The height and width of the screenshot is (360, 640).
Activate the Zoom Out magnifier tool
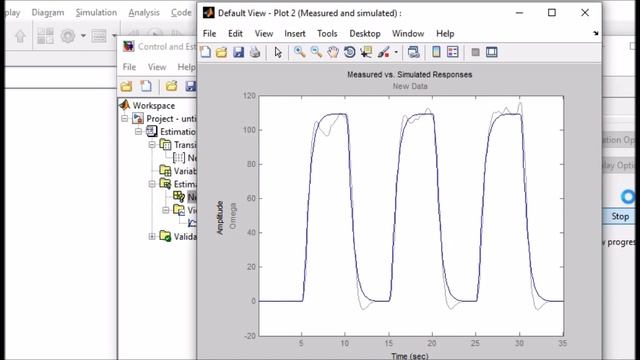(316, 52)
